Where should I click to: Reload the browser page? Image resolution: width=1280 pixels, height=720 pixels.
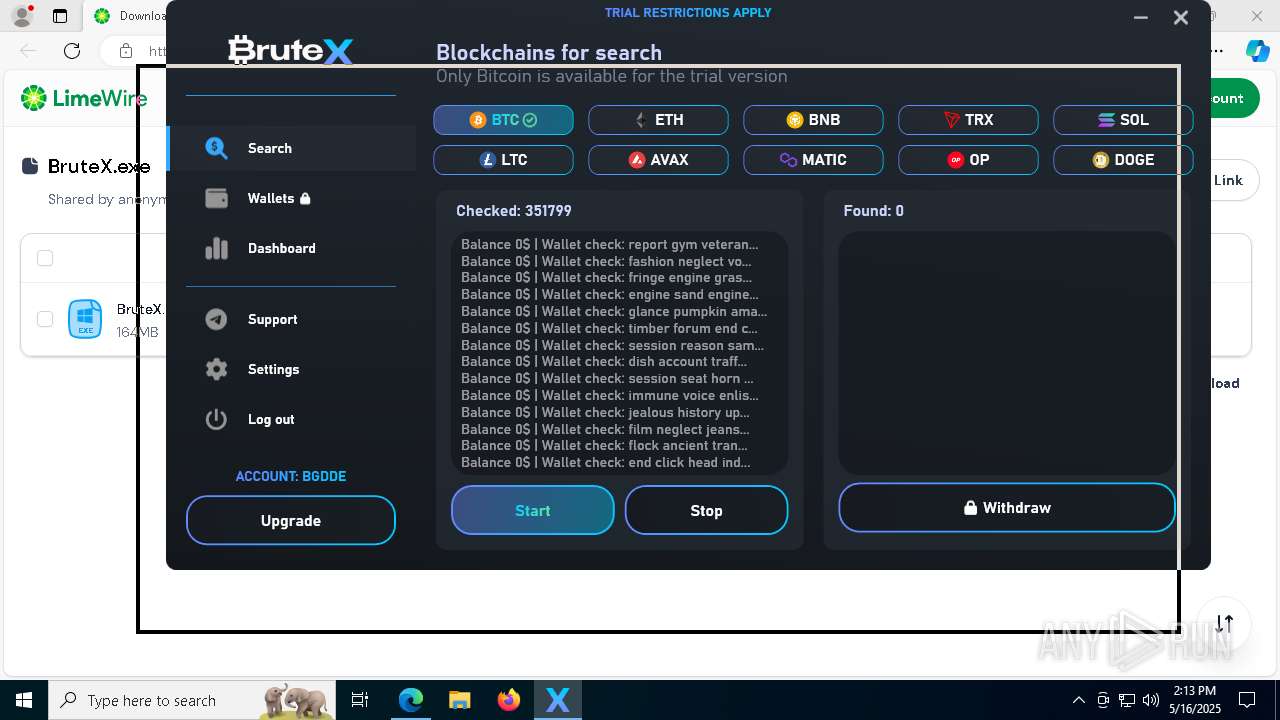pos(72,51)
